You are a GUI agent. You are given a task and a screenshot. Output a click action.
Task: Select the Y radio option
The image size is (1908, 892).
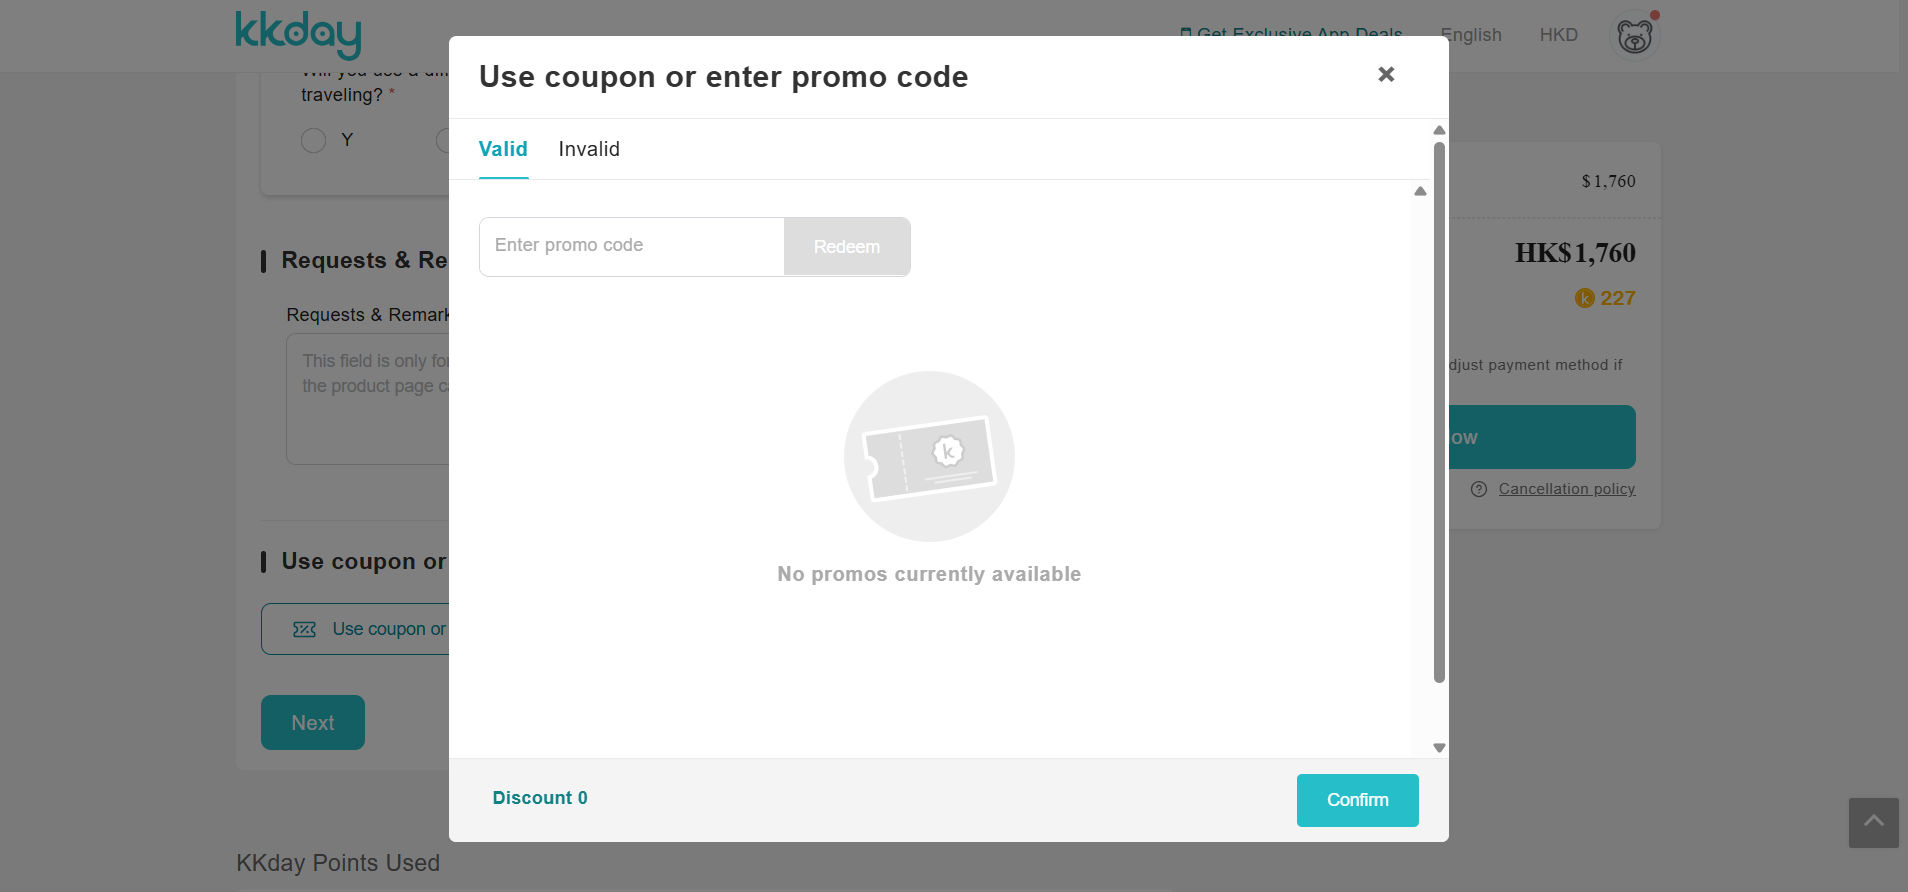(313, 140)
